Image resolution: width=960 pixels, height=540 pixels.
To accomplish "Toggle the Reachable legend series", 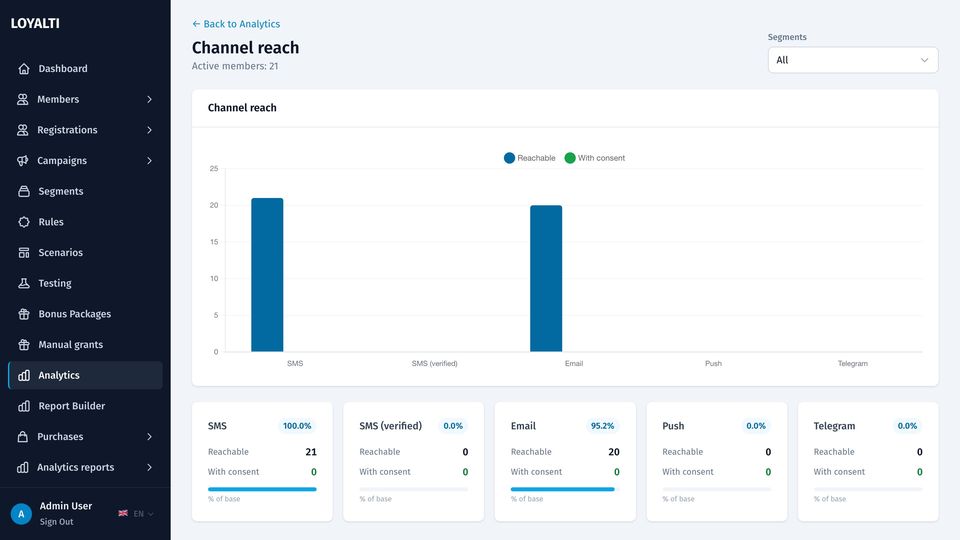I will [530, 158].
